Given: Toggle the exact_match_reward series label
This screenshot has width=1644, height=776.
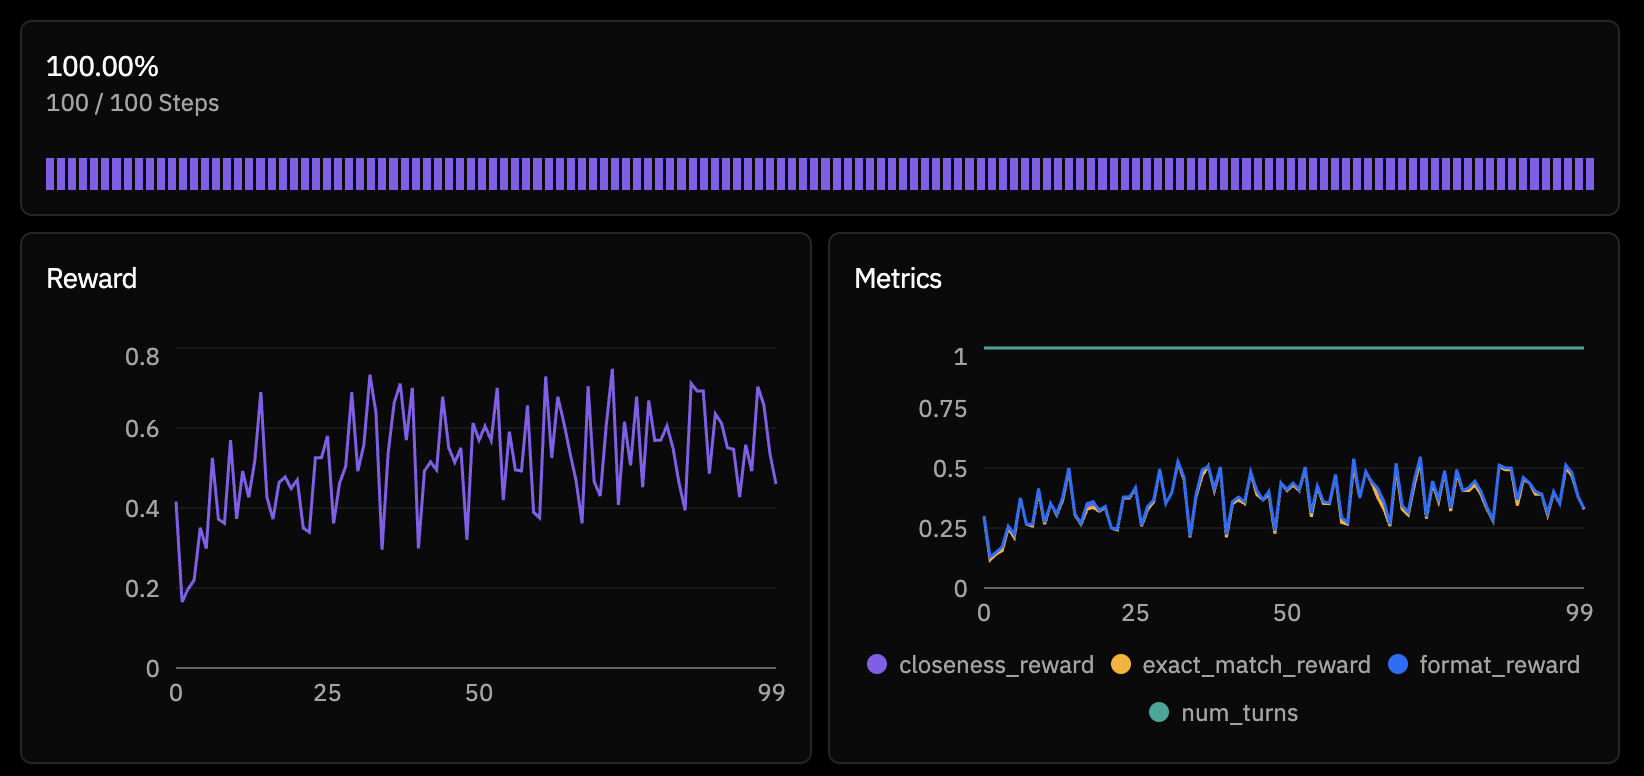Looking at the screenshot, I should coord(1256,665).
